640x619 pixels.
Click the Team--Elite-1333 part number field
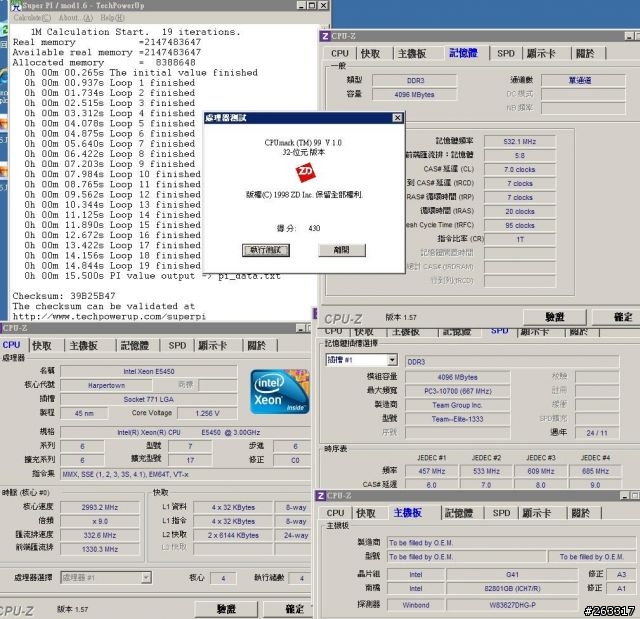[458, 419]
